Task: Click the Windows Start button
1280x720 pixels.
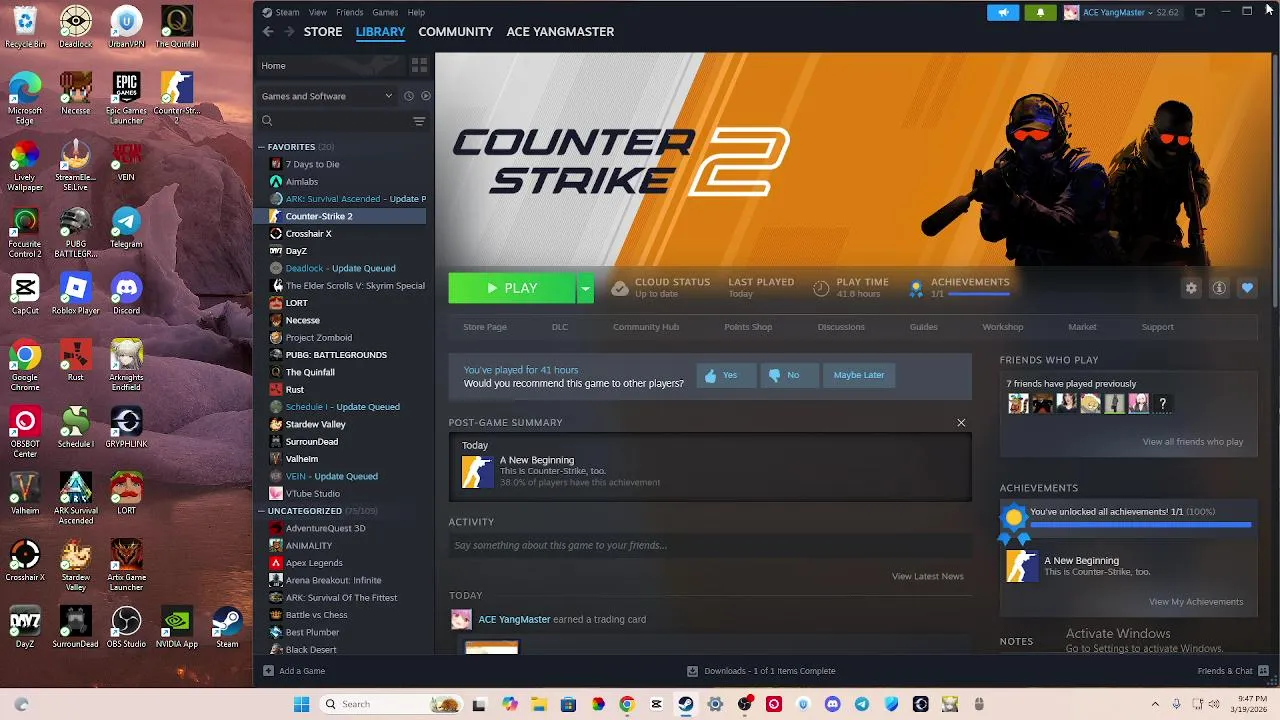Action: (301, 704)
